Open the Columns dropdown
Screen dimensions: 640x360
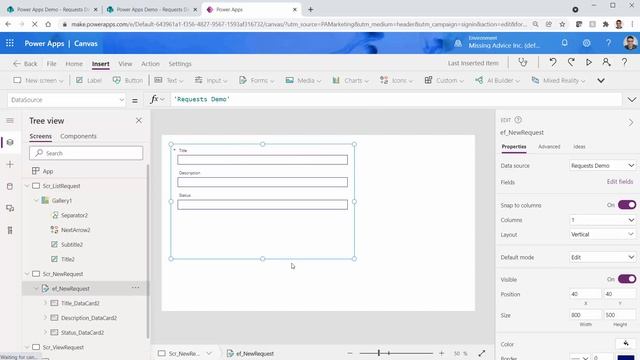[602, 220]
